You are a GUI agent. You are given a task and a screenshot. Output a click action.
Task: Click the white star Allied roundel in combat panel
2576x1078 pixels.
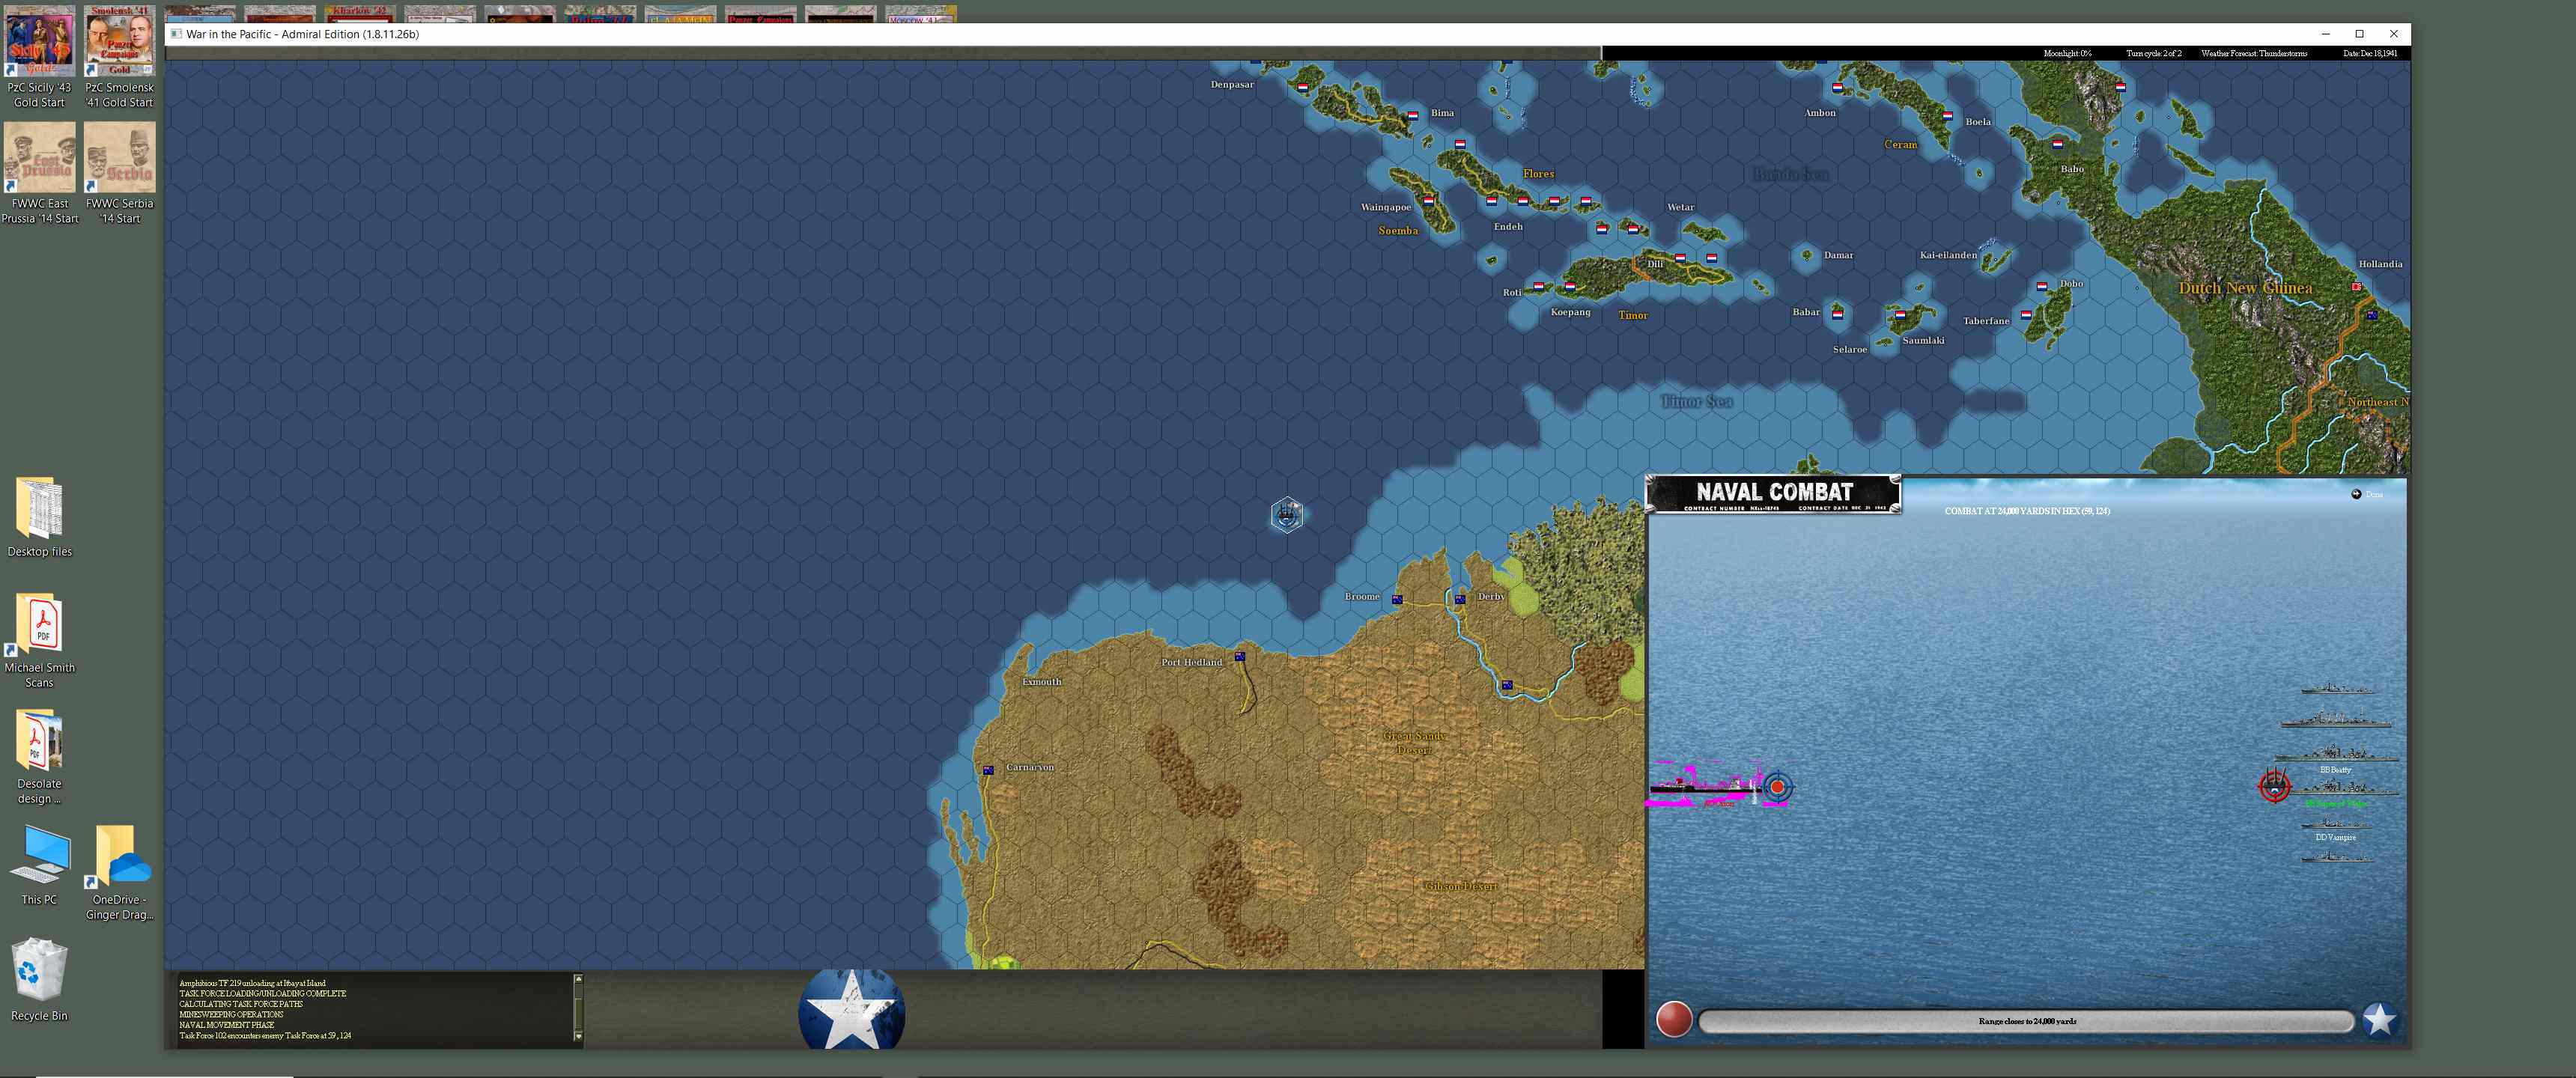(2379, 1019)
